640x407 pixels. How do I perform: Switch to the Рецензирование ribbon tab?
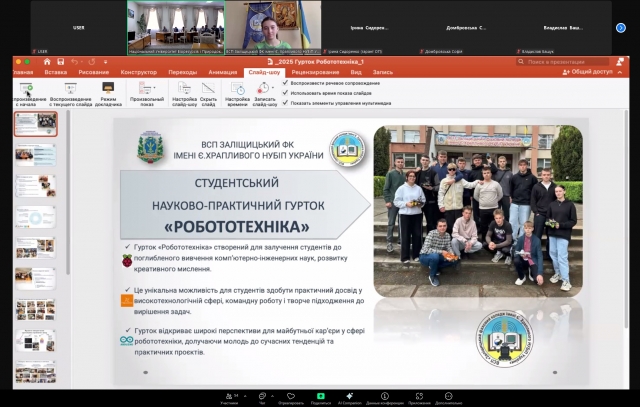[315, 72]
